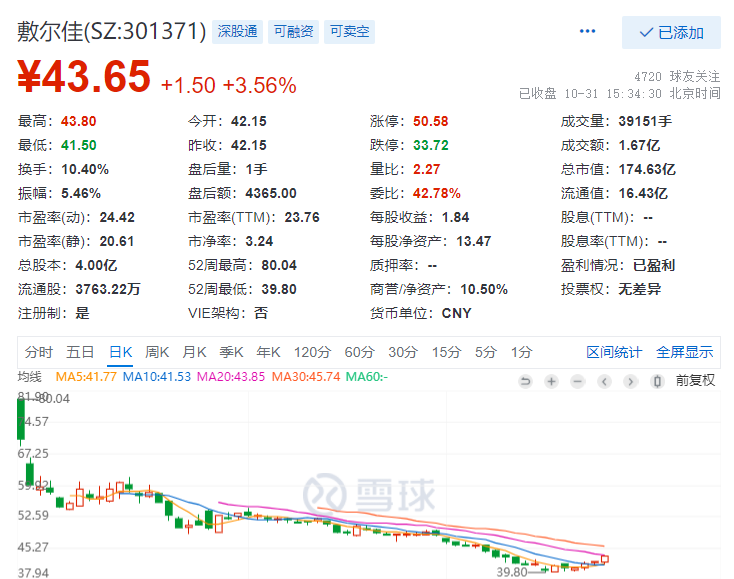Click the 总市值 value 174.63亿

pyautogui.click(x=647, y=169)
